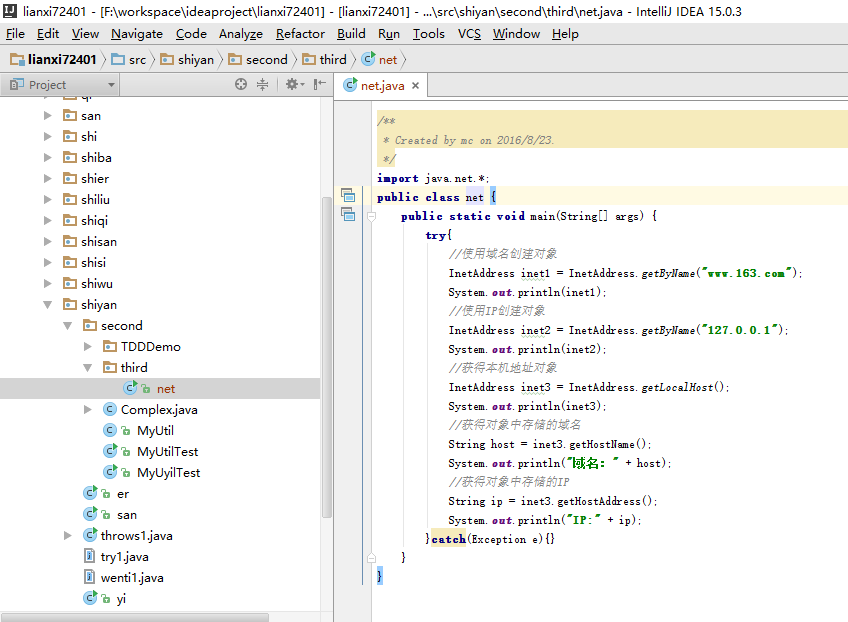Expand the shisi folder

click(x=48, y=263)
